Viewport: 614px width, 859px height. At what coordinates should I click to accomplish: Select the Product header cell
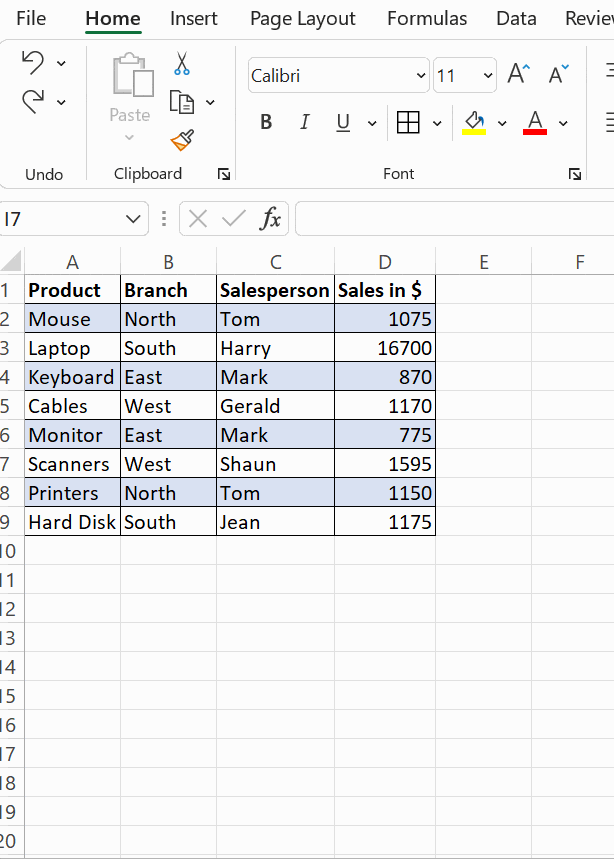(x=72, y=290)
